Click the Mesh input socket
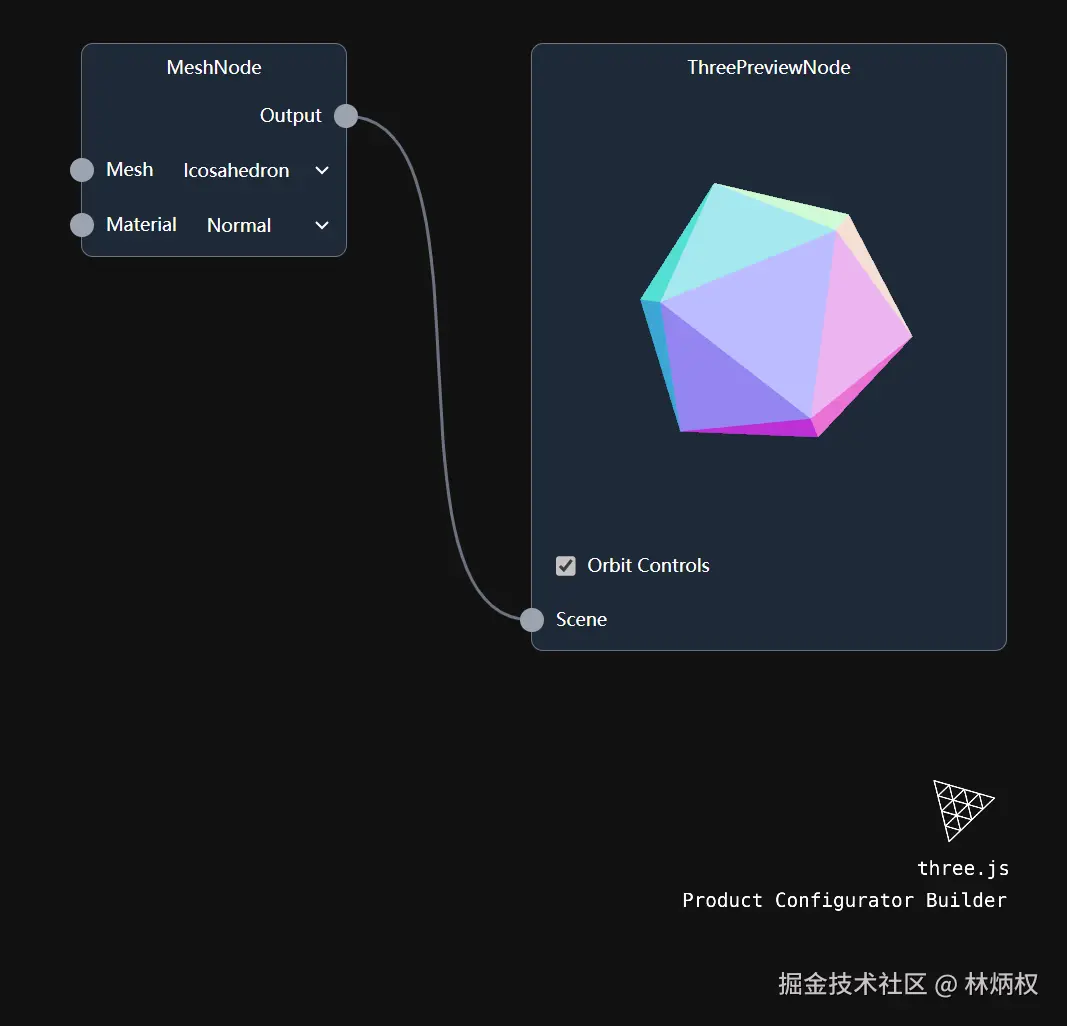 (x=82, y=169)
